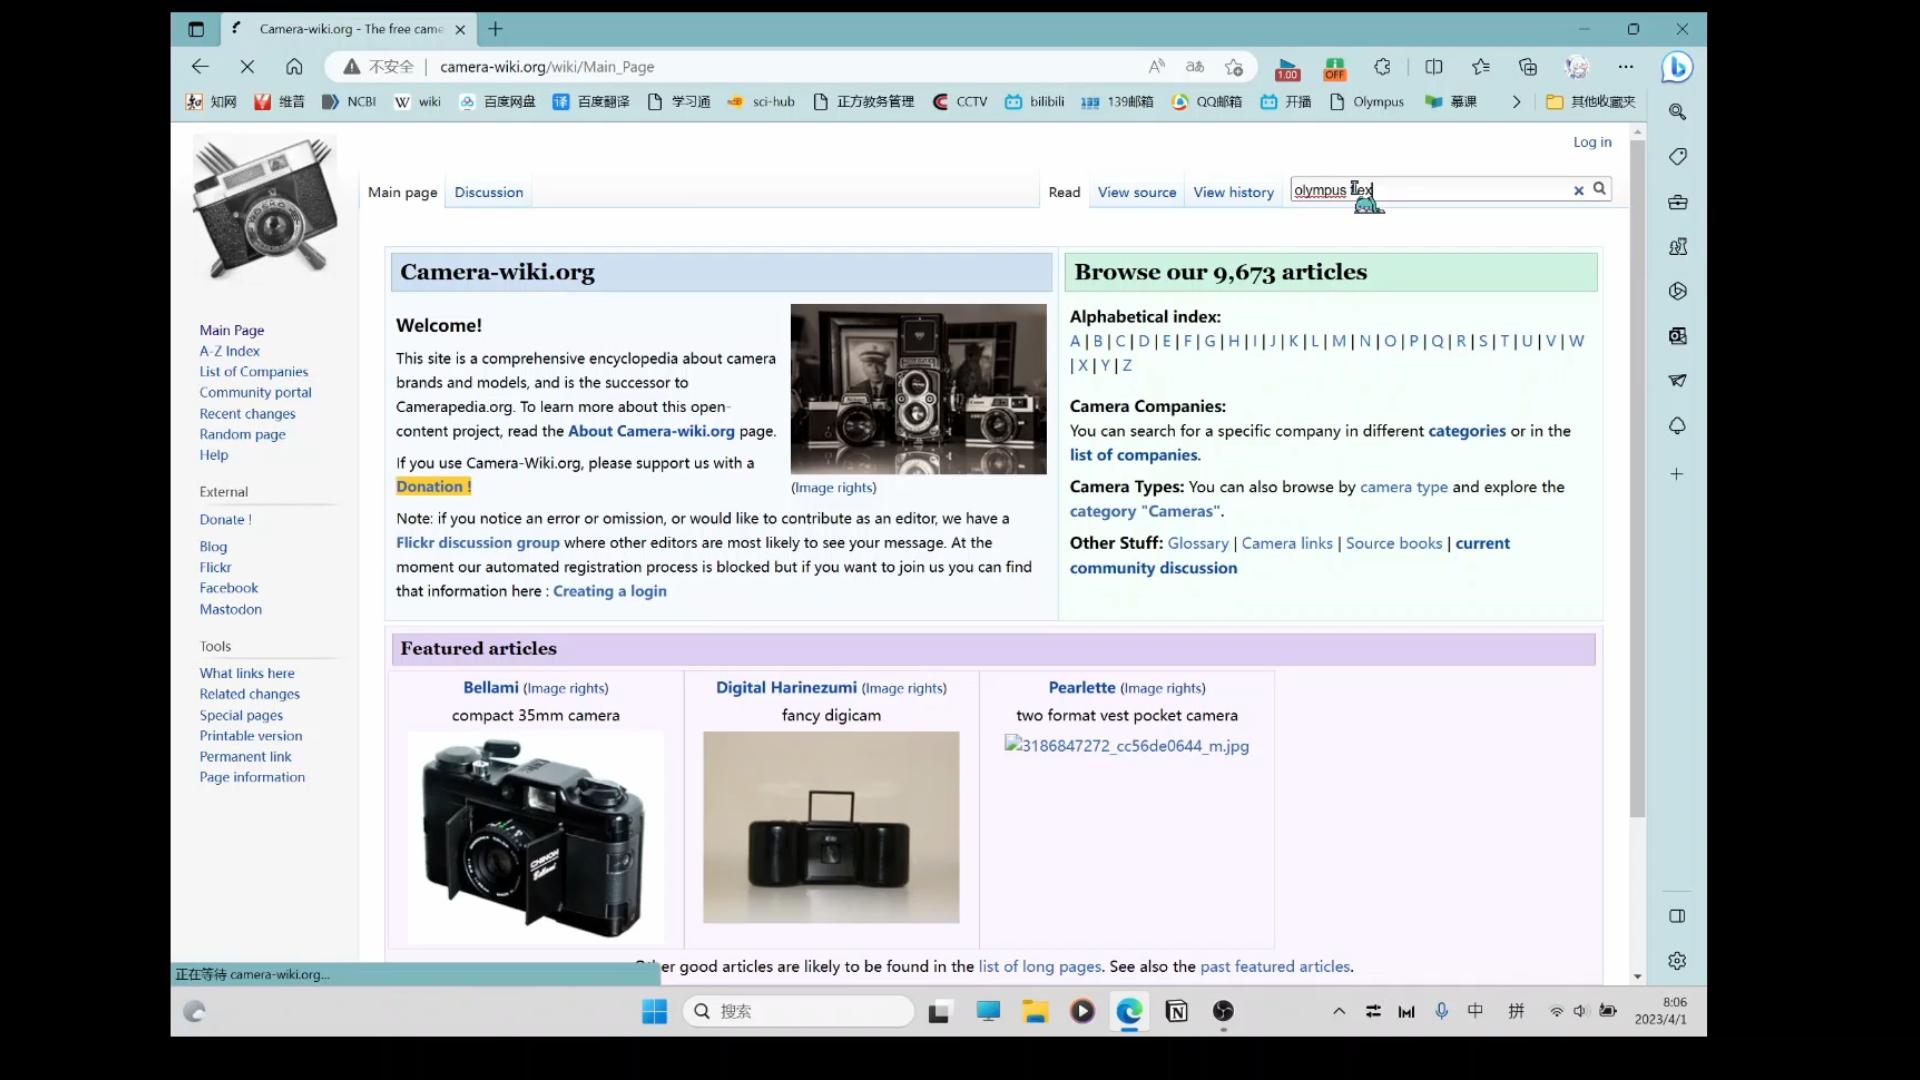Image resolution: width=1920 pixels, height=1080 pixels.
Task: Click the Donation ! link
Action: (433, 487)
